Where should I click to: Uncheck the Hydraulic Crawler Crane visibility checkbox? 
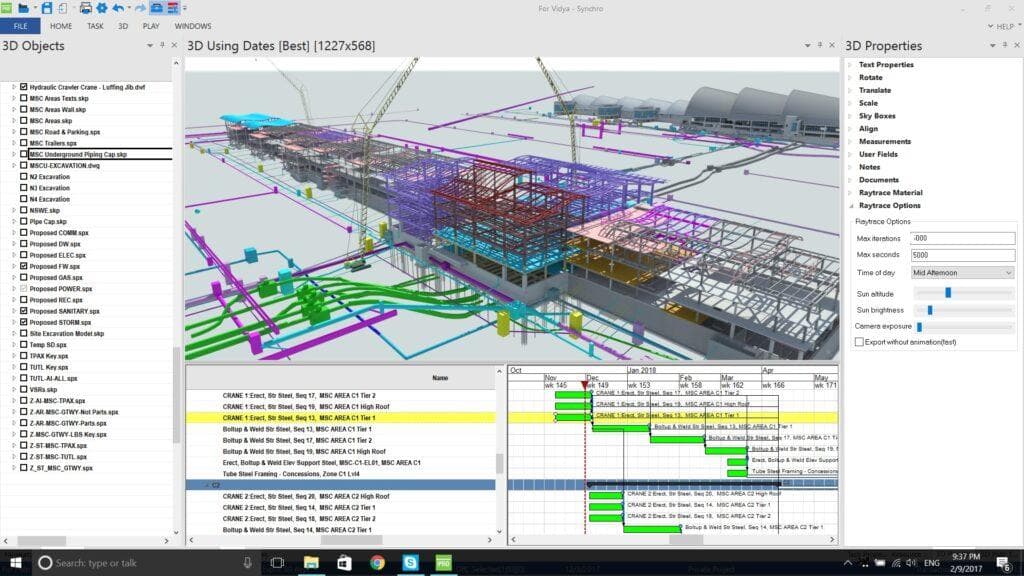click(24, 87)
